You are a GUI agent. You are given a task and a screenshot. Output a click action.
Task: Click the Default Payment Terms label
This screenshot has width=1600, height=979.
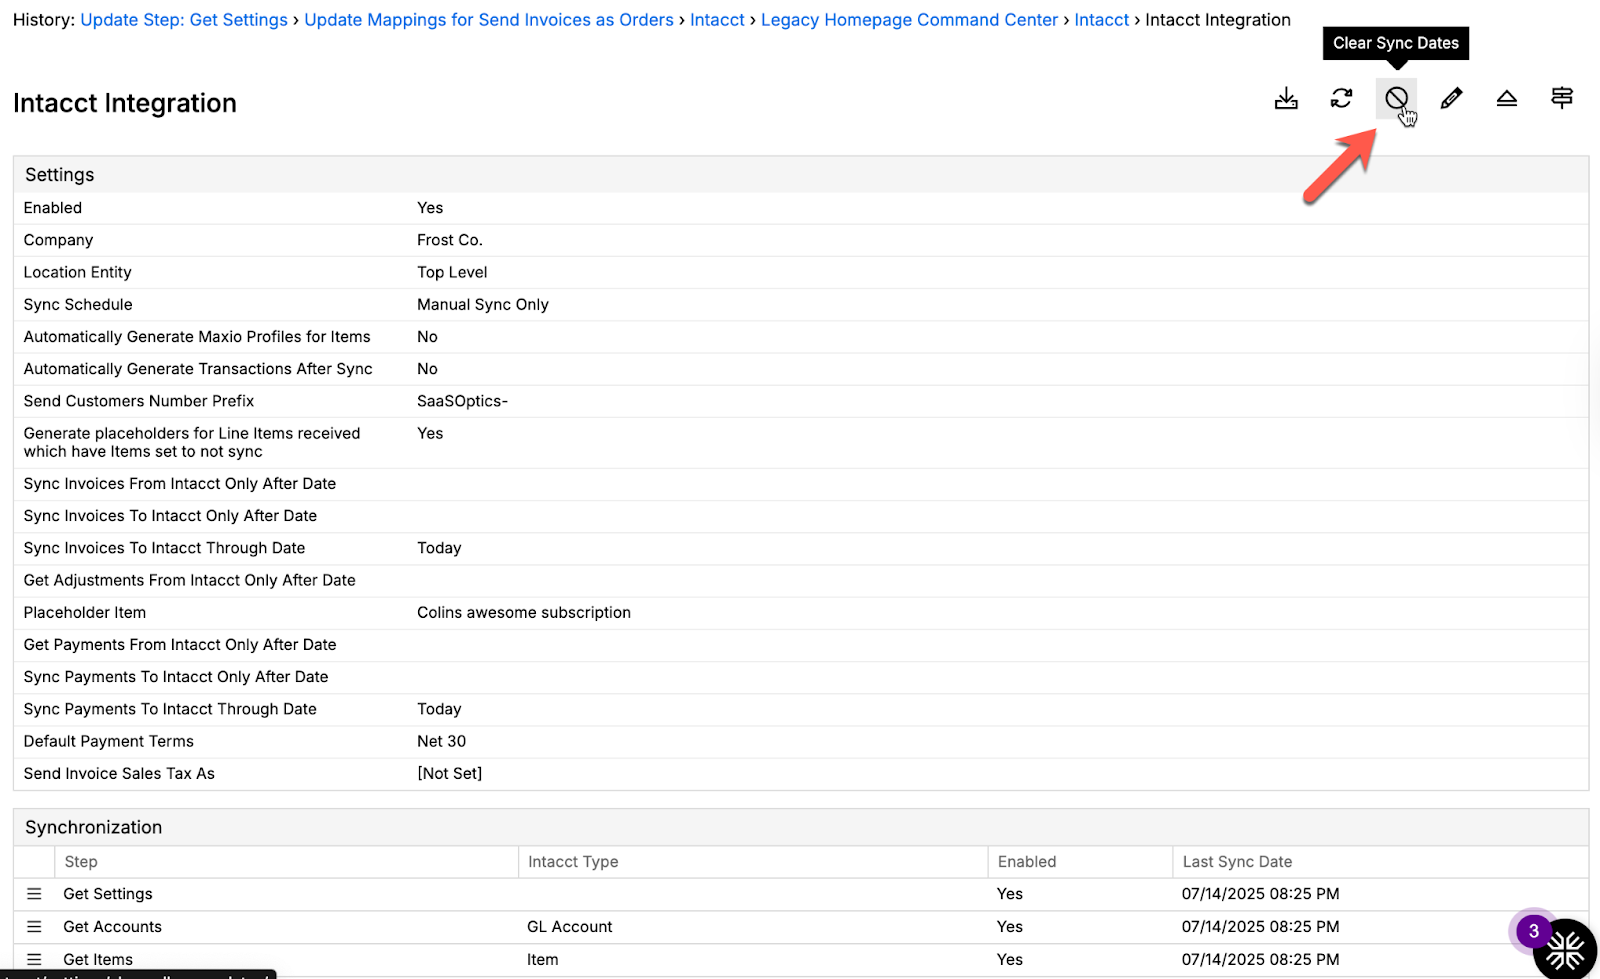[x=109, y=741]
